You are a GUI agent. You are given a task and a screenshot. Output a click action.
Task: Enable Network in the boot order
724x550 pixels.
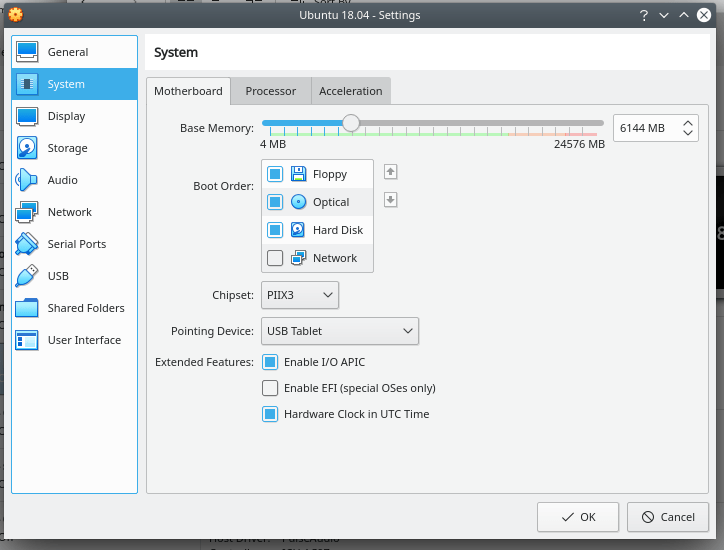(x=275, y=258)
